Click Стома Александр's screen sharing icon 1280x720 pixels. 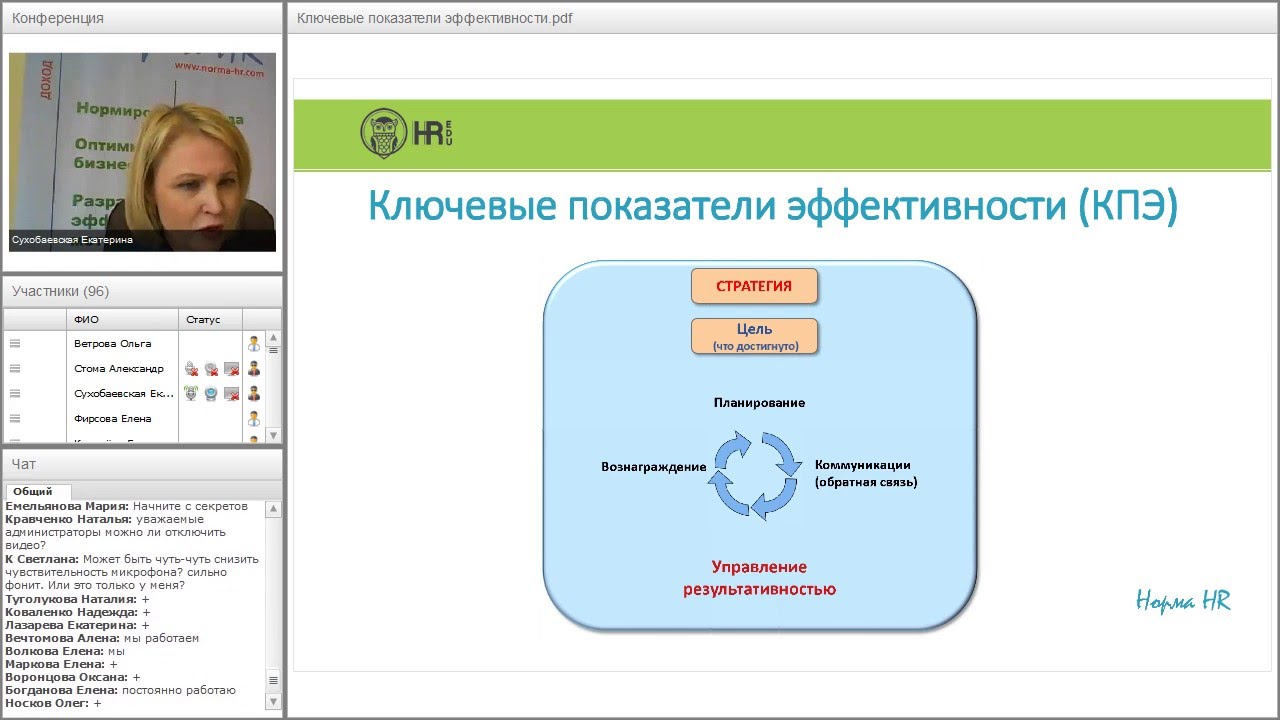(x=231, y=369)
